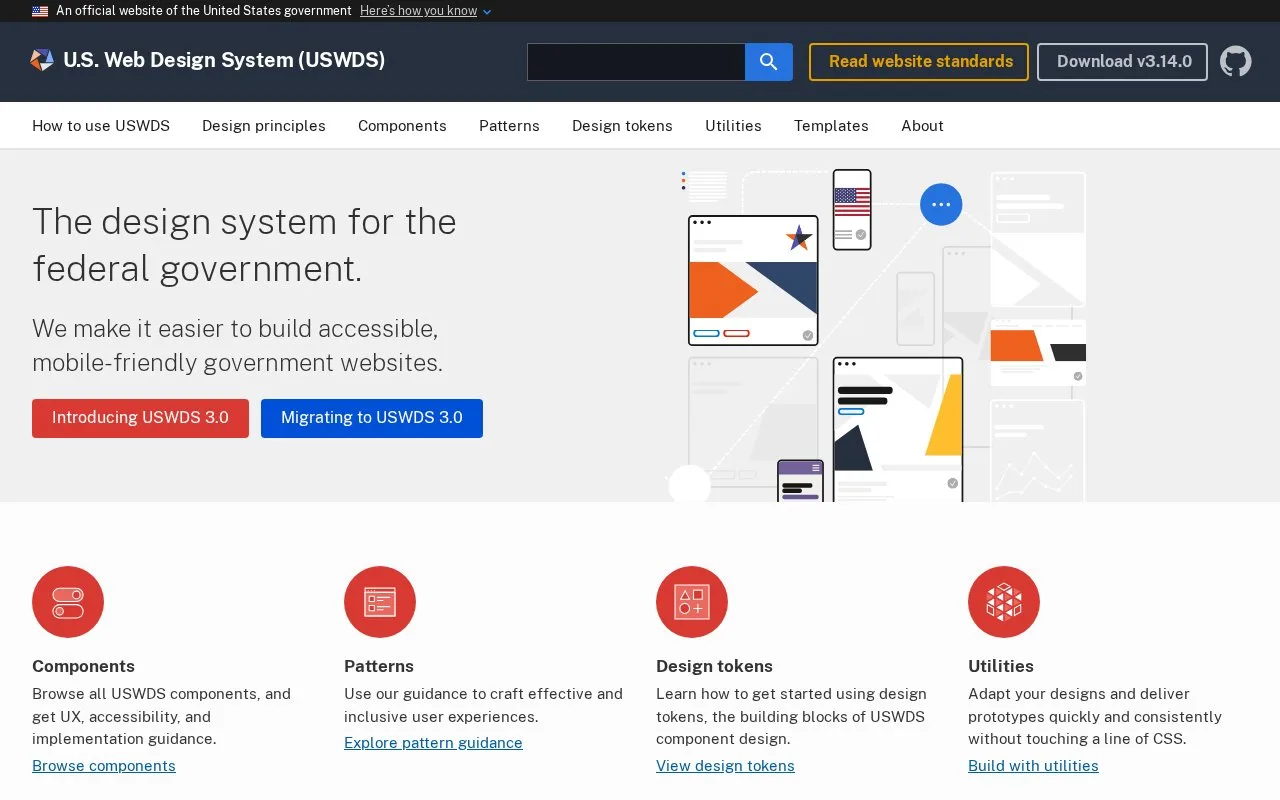Click the Components heading text

click(x=83, y=666)
